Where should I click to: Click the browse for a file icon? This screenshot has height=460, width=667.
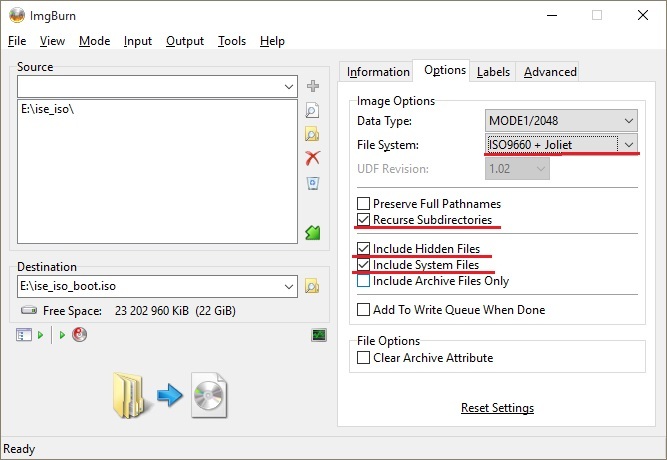click(x=313, y=110)
